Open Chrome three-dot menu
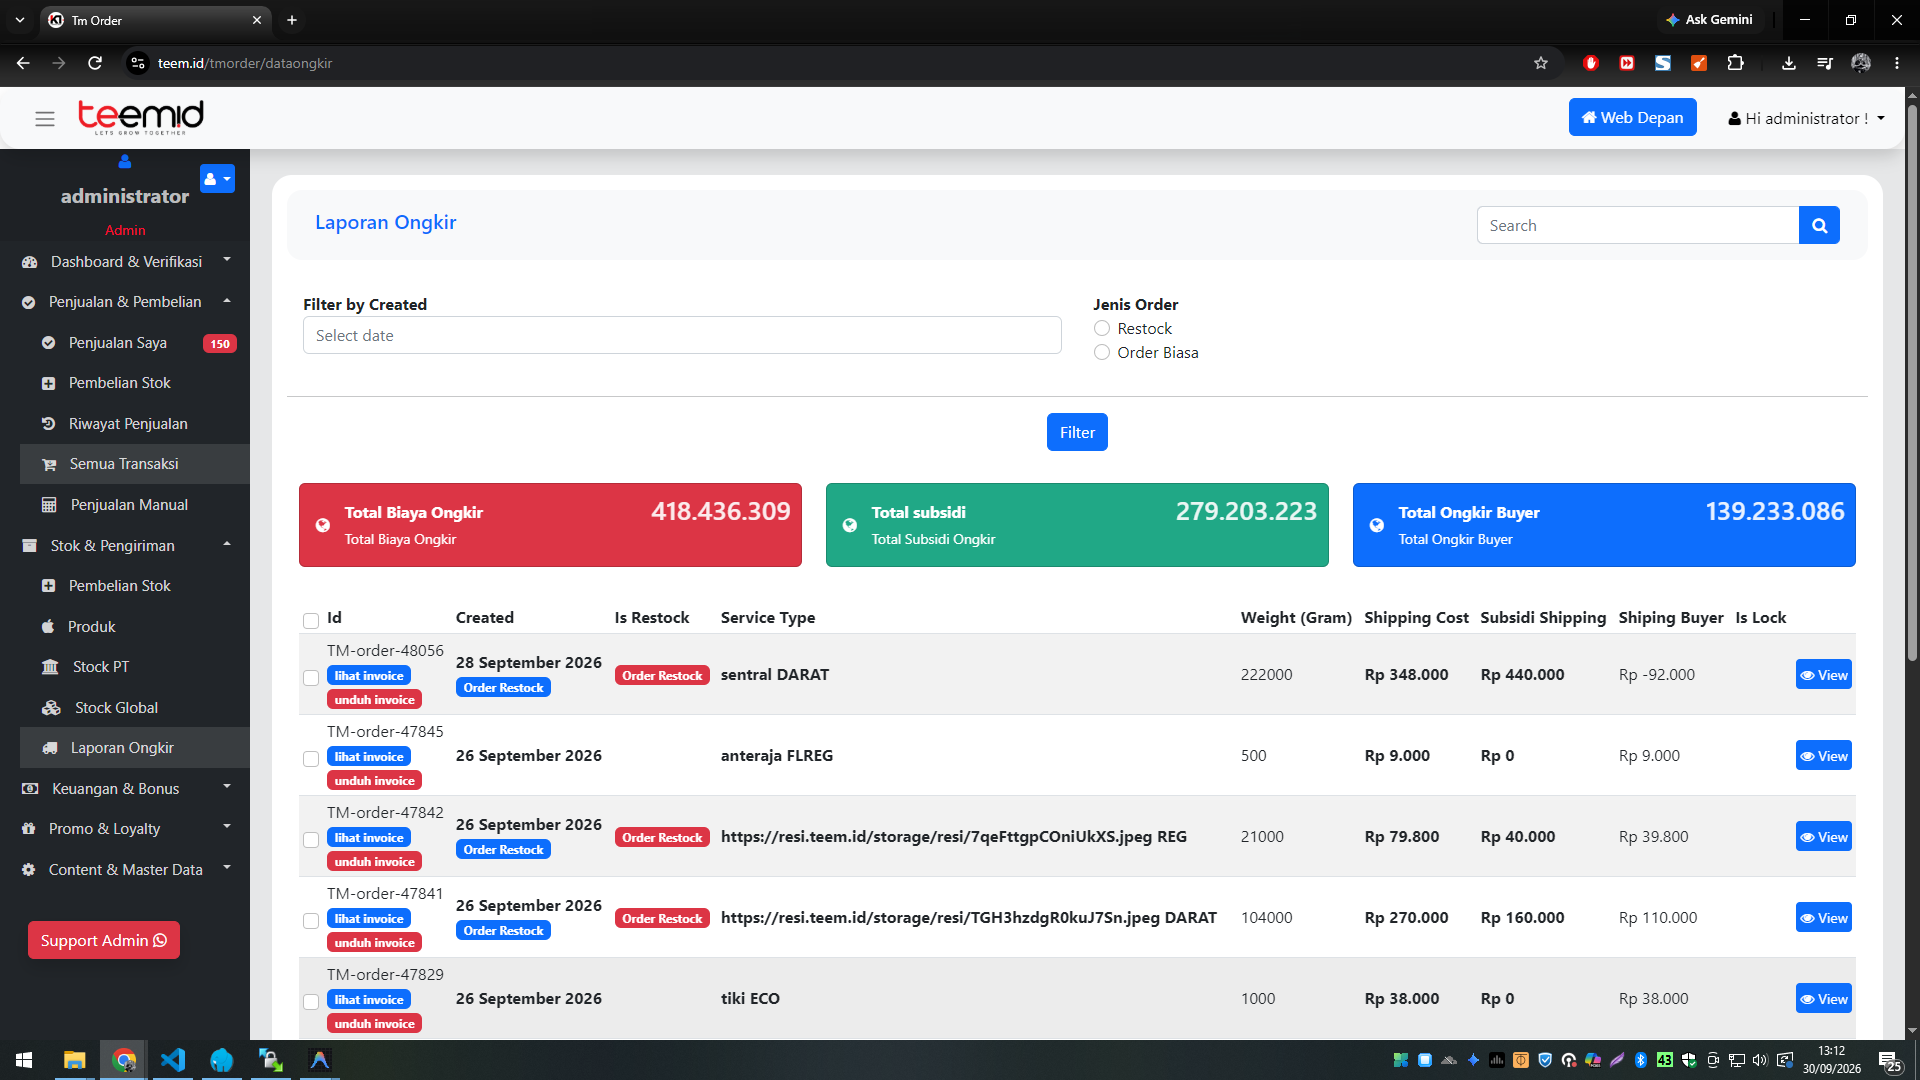The height and width of the screenshot is (1080, 1920). (x=1897, y=63)
